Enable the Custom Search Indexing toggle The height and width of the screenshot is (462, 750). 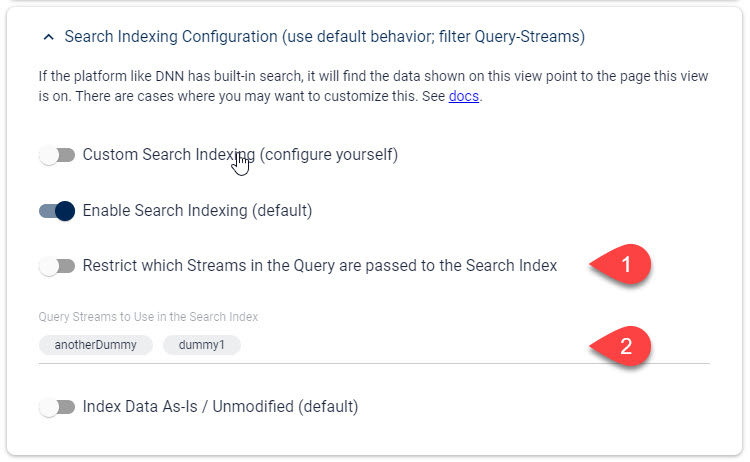[57, 155]
